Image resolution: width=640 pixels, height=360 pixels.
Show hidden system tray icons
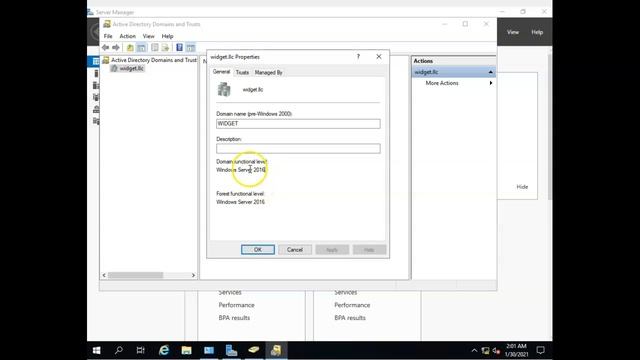point(474,351)
